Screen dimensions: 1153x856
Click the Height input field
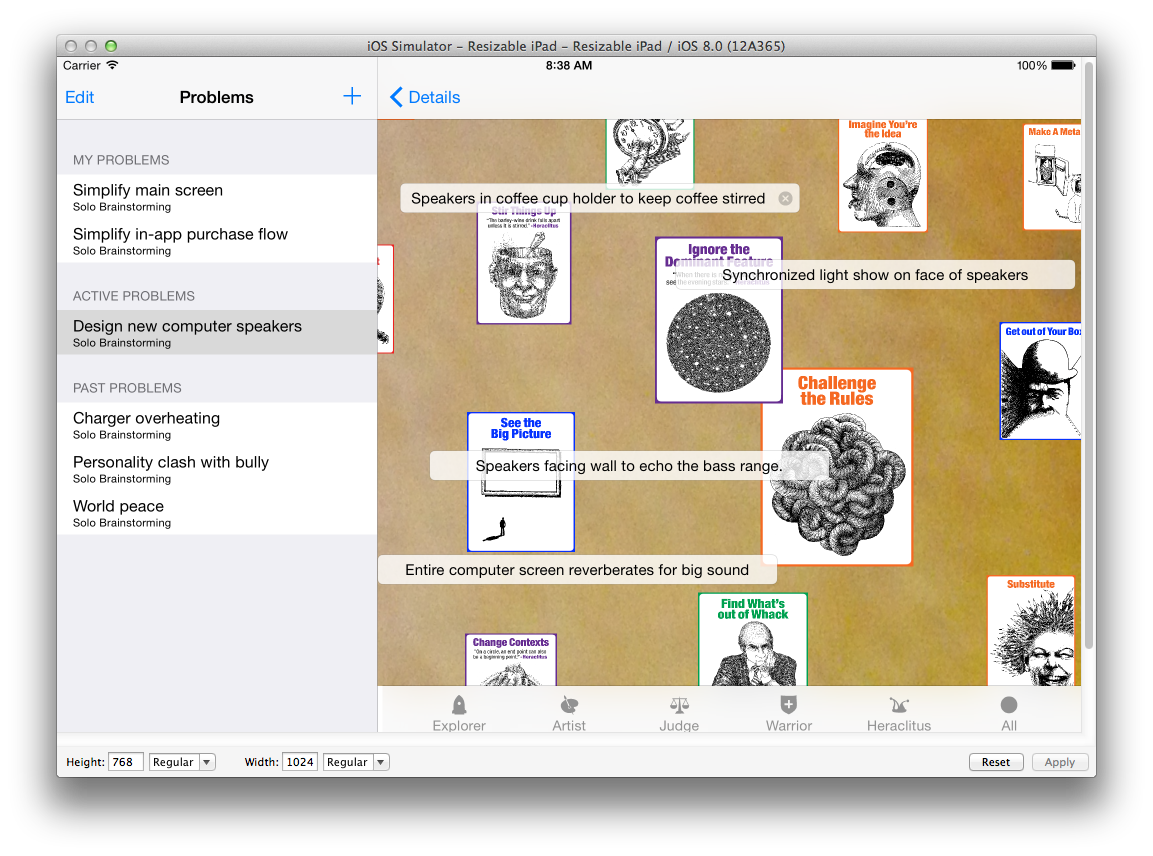125,762
